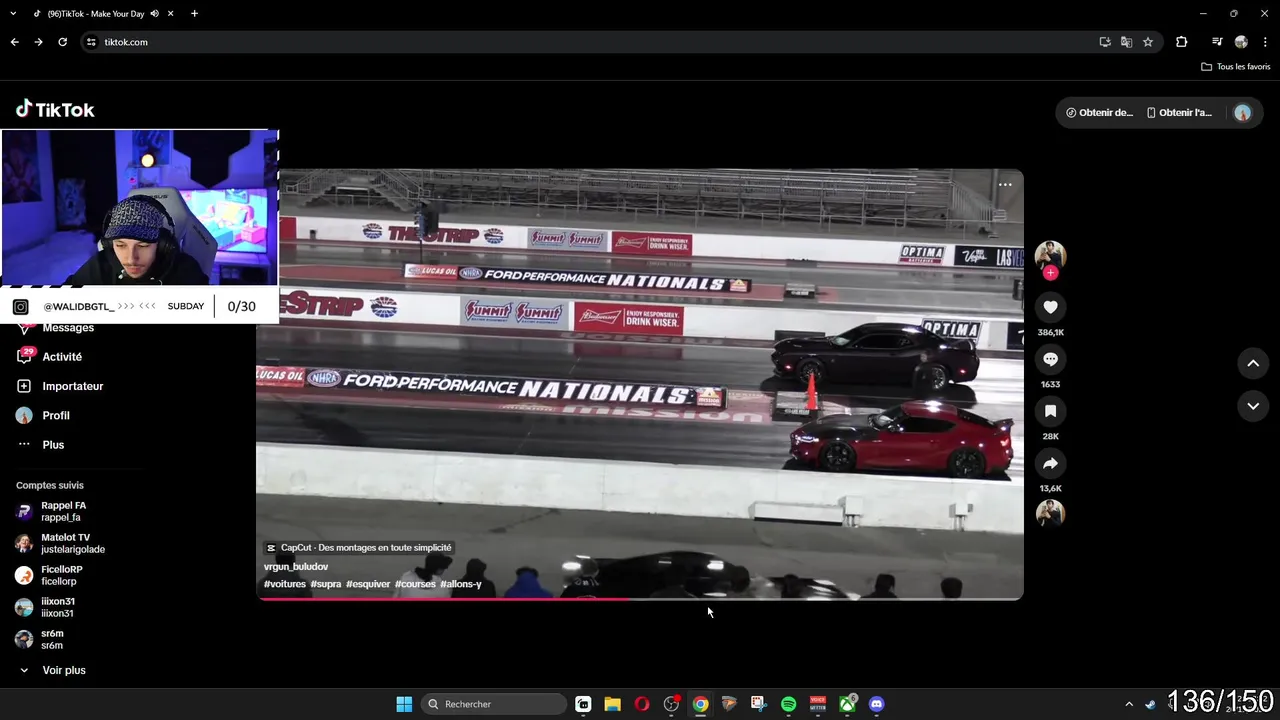This screenshot has height=720, width=1280.
Task: Mute the TikTok tab audio
Action: coord(154,14)
